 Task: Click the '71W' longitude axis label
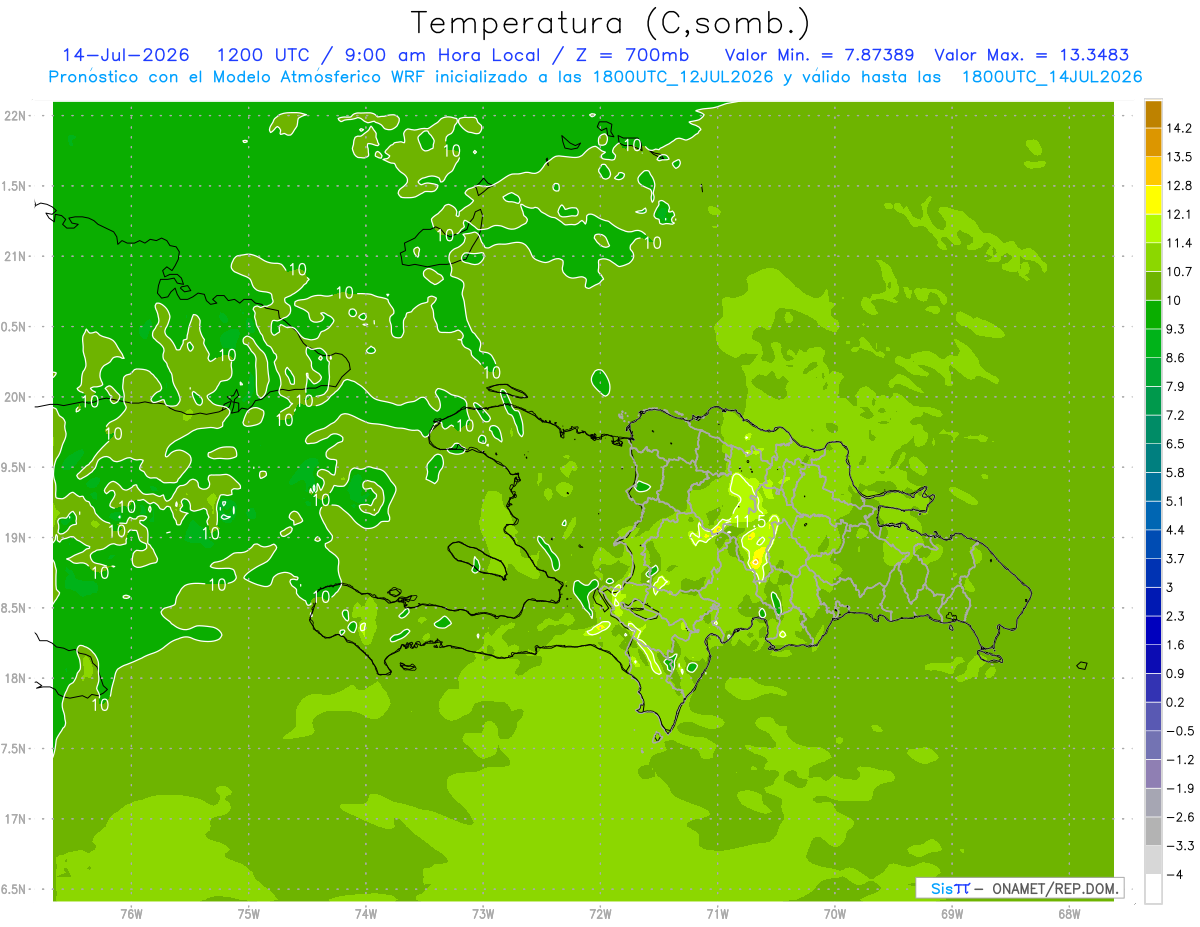717,913
